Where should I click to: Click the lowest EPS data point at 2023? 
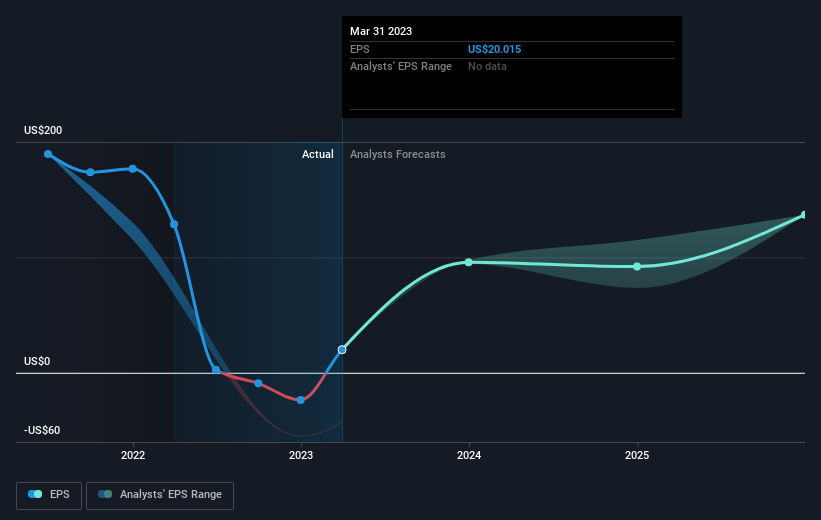[301, 400]
